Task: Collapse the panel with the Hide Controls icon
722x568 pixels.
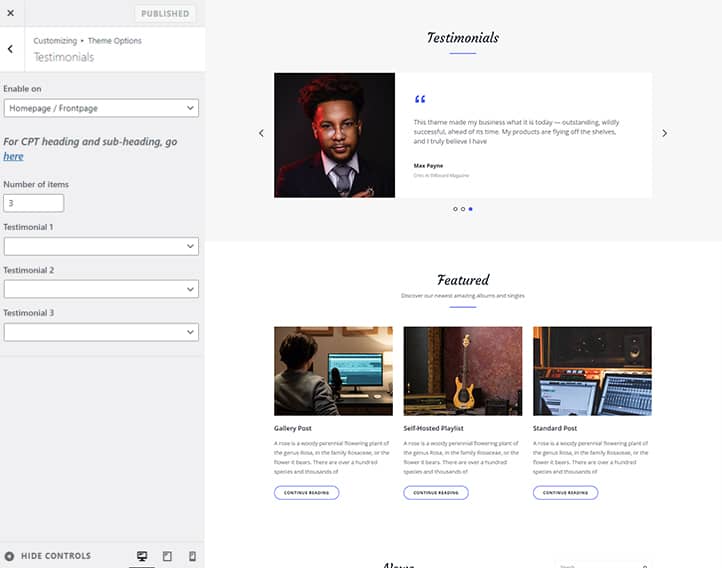Action: click(x=9, y=556)
